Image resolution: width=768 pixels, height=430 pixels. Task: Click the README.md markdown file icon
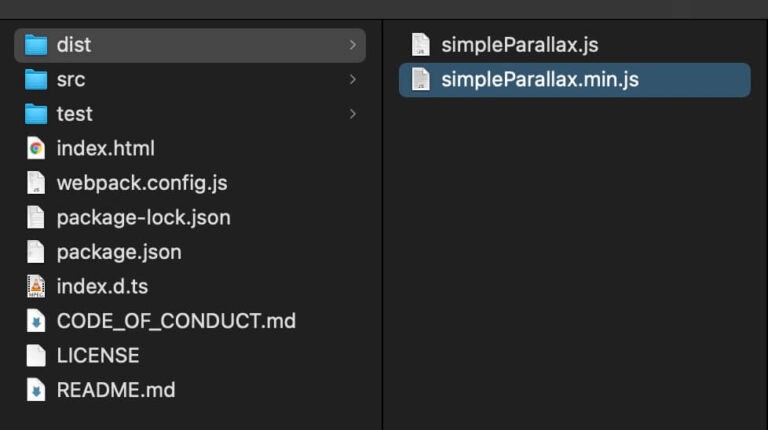(36, 390)
